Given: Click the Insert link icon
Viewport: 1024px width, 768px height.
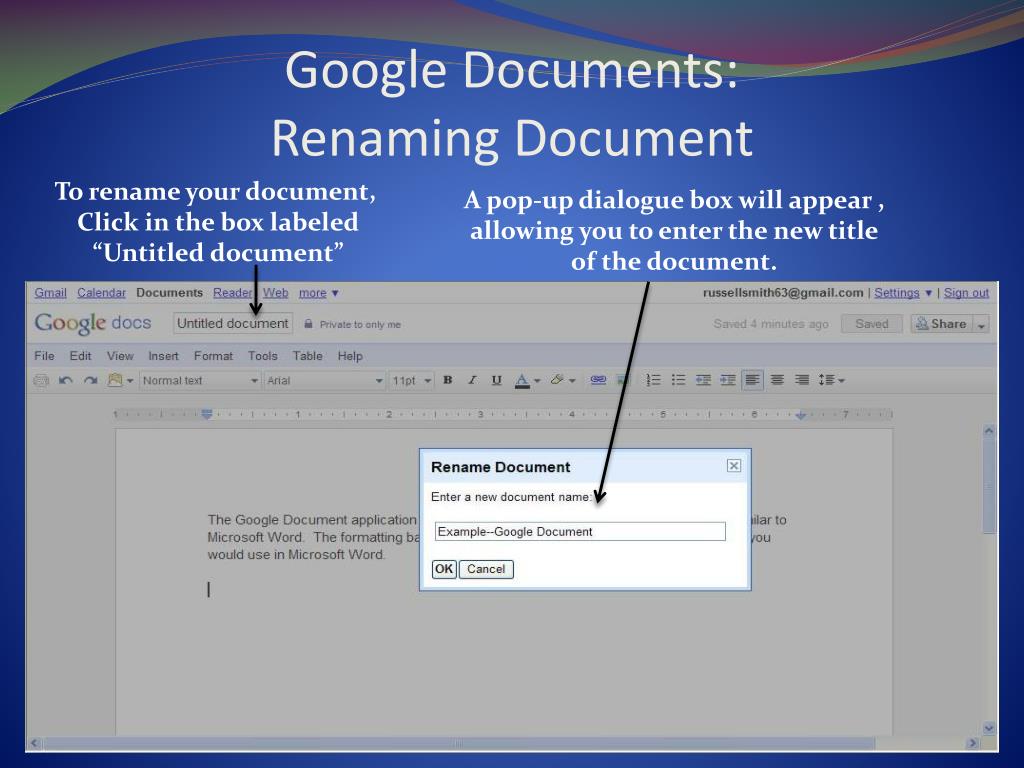Looking at the screenshot, I should (x=598, y=380).
